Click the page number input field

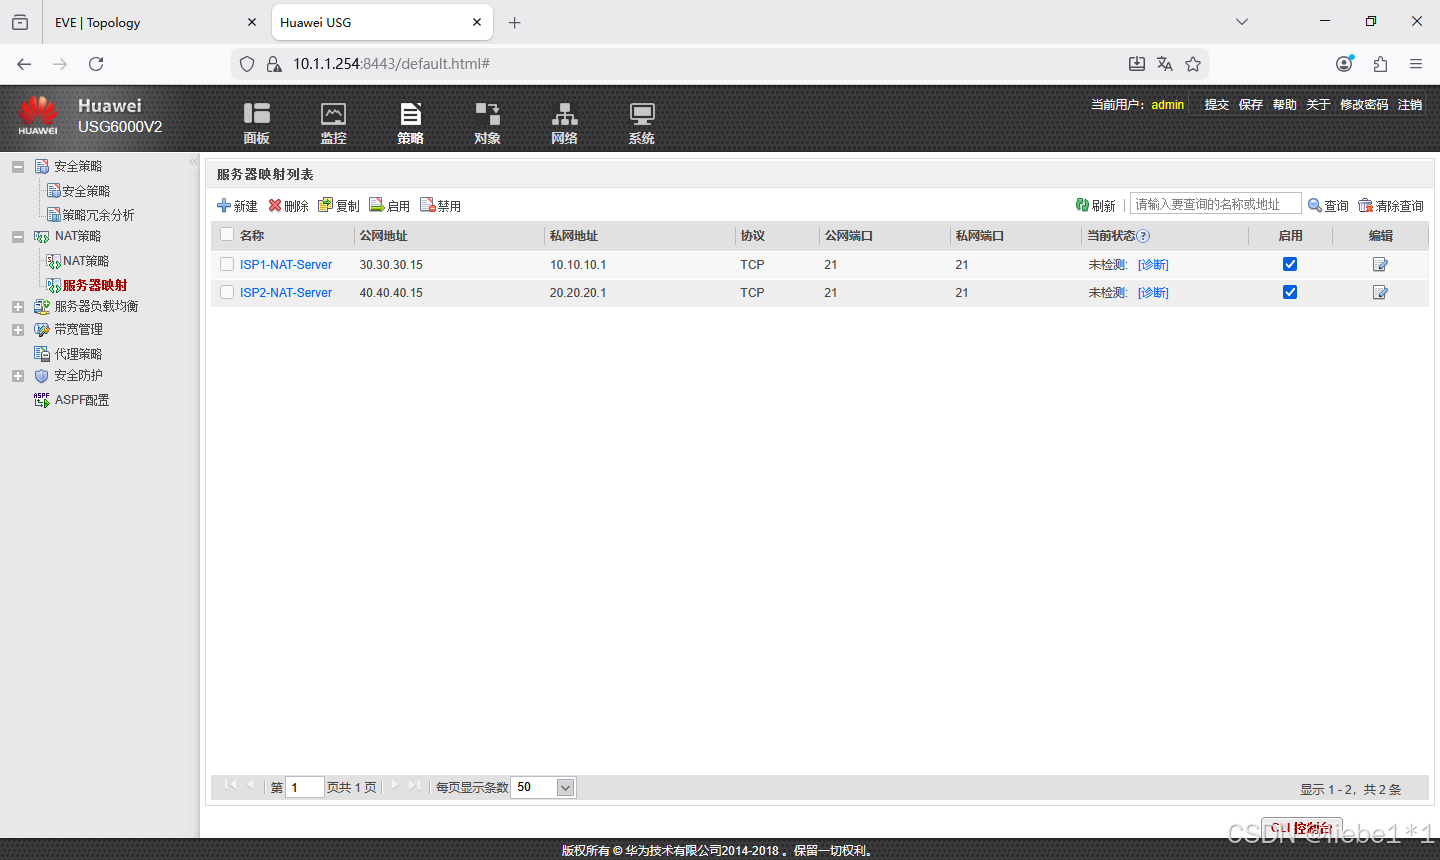tap(305, 787)
